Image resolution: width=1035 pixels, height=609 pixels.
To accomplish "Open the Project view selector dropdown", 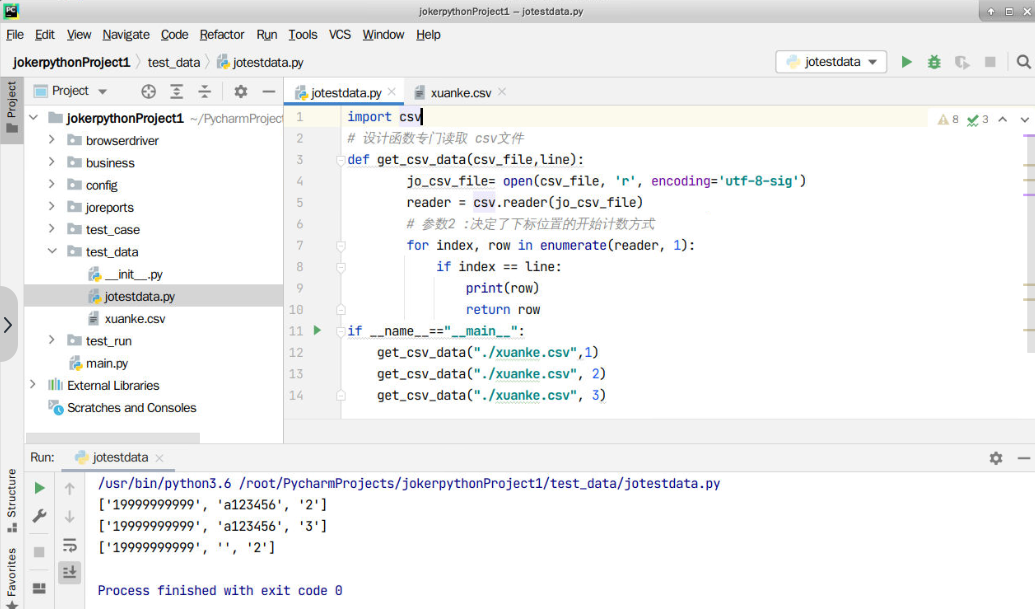I will [x=71, y=91].
